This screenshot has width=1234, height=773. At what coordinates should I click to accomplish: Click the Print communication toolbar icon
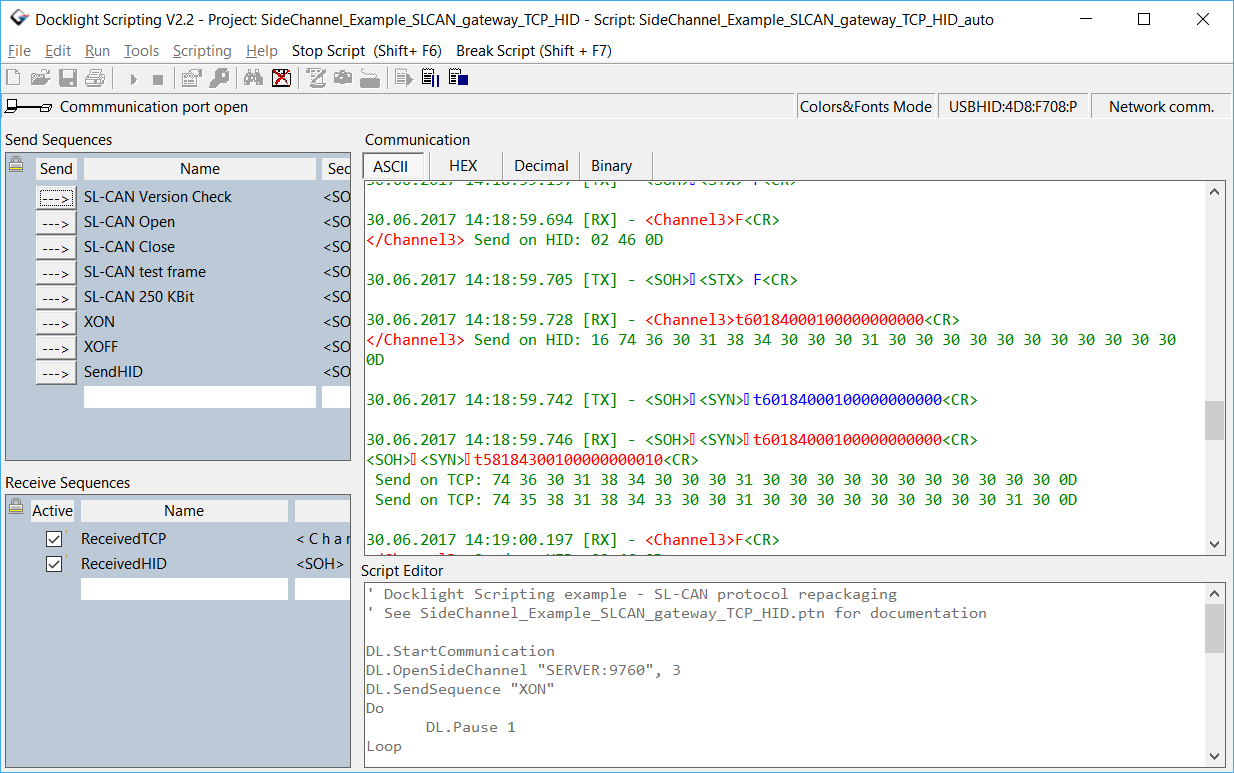[92, 77]
